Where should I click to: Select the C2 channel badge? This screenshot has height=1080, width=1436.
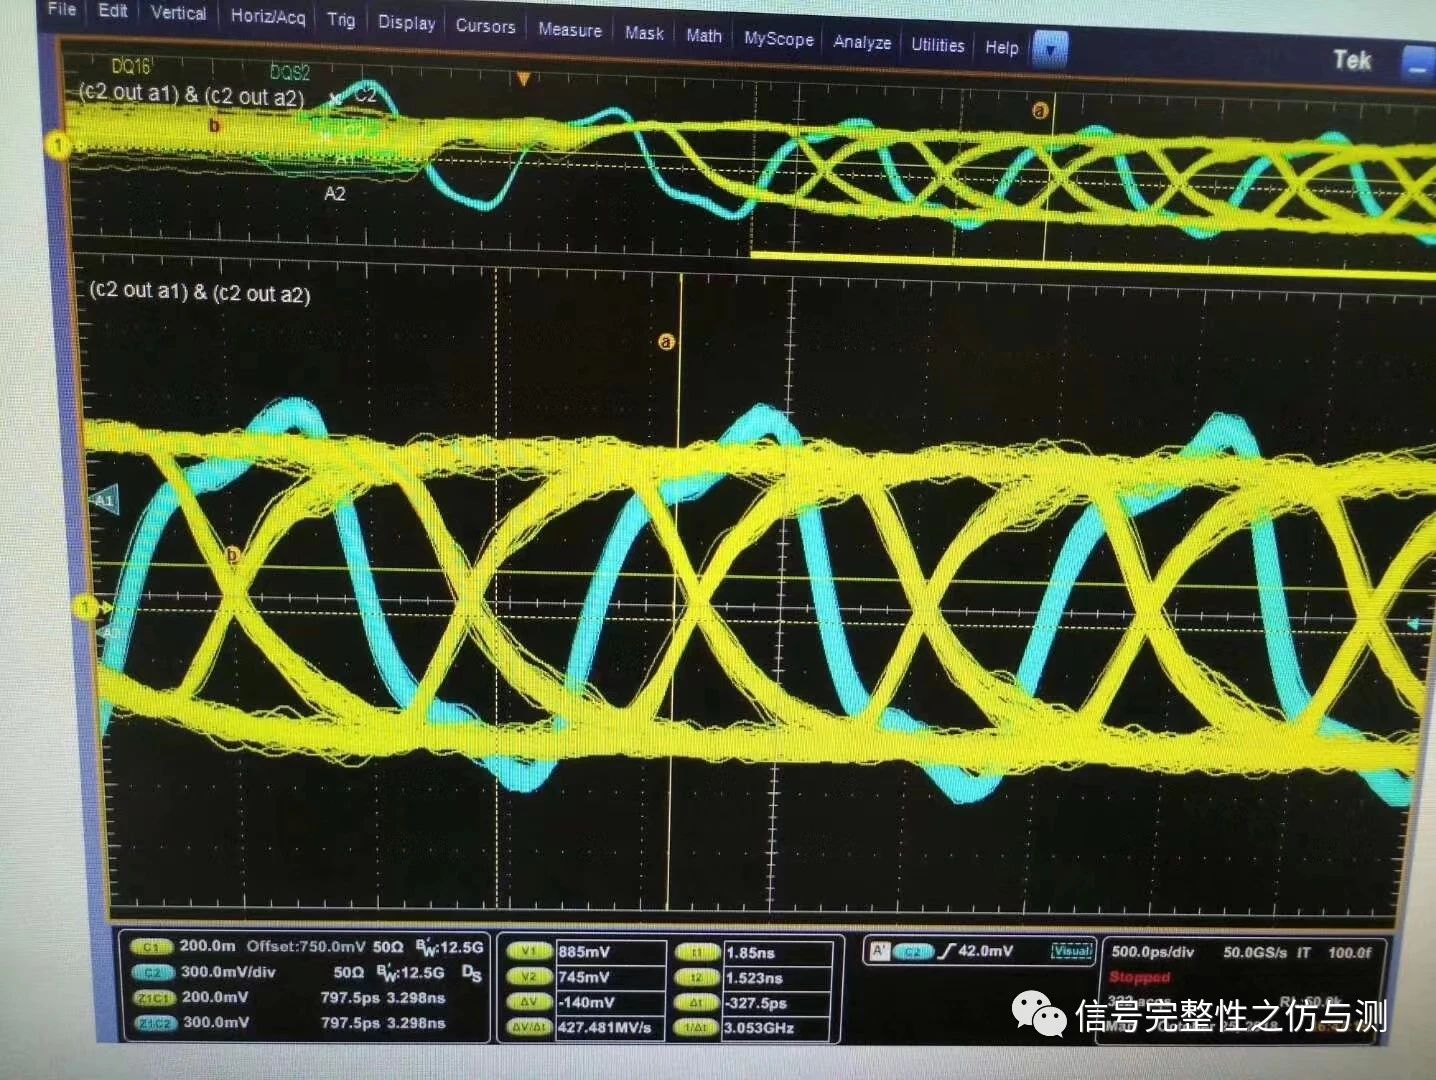pyautogui.click(x=152, y=972)
